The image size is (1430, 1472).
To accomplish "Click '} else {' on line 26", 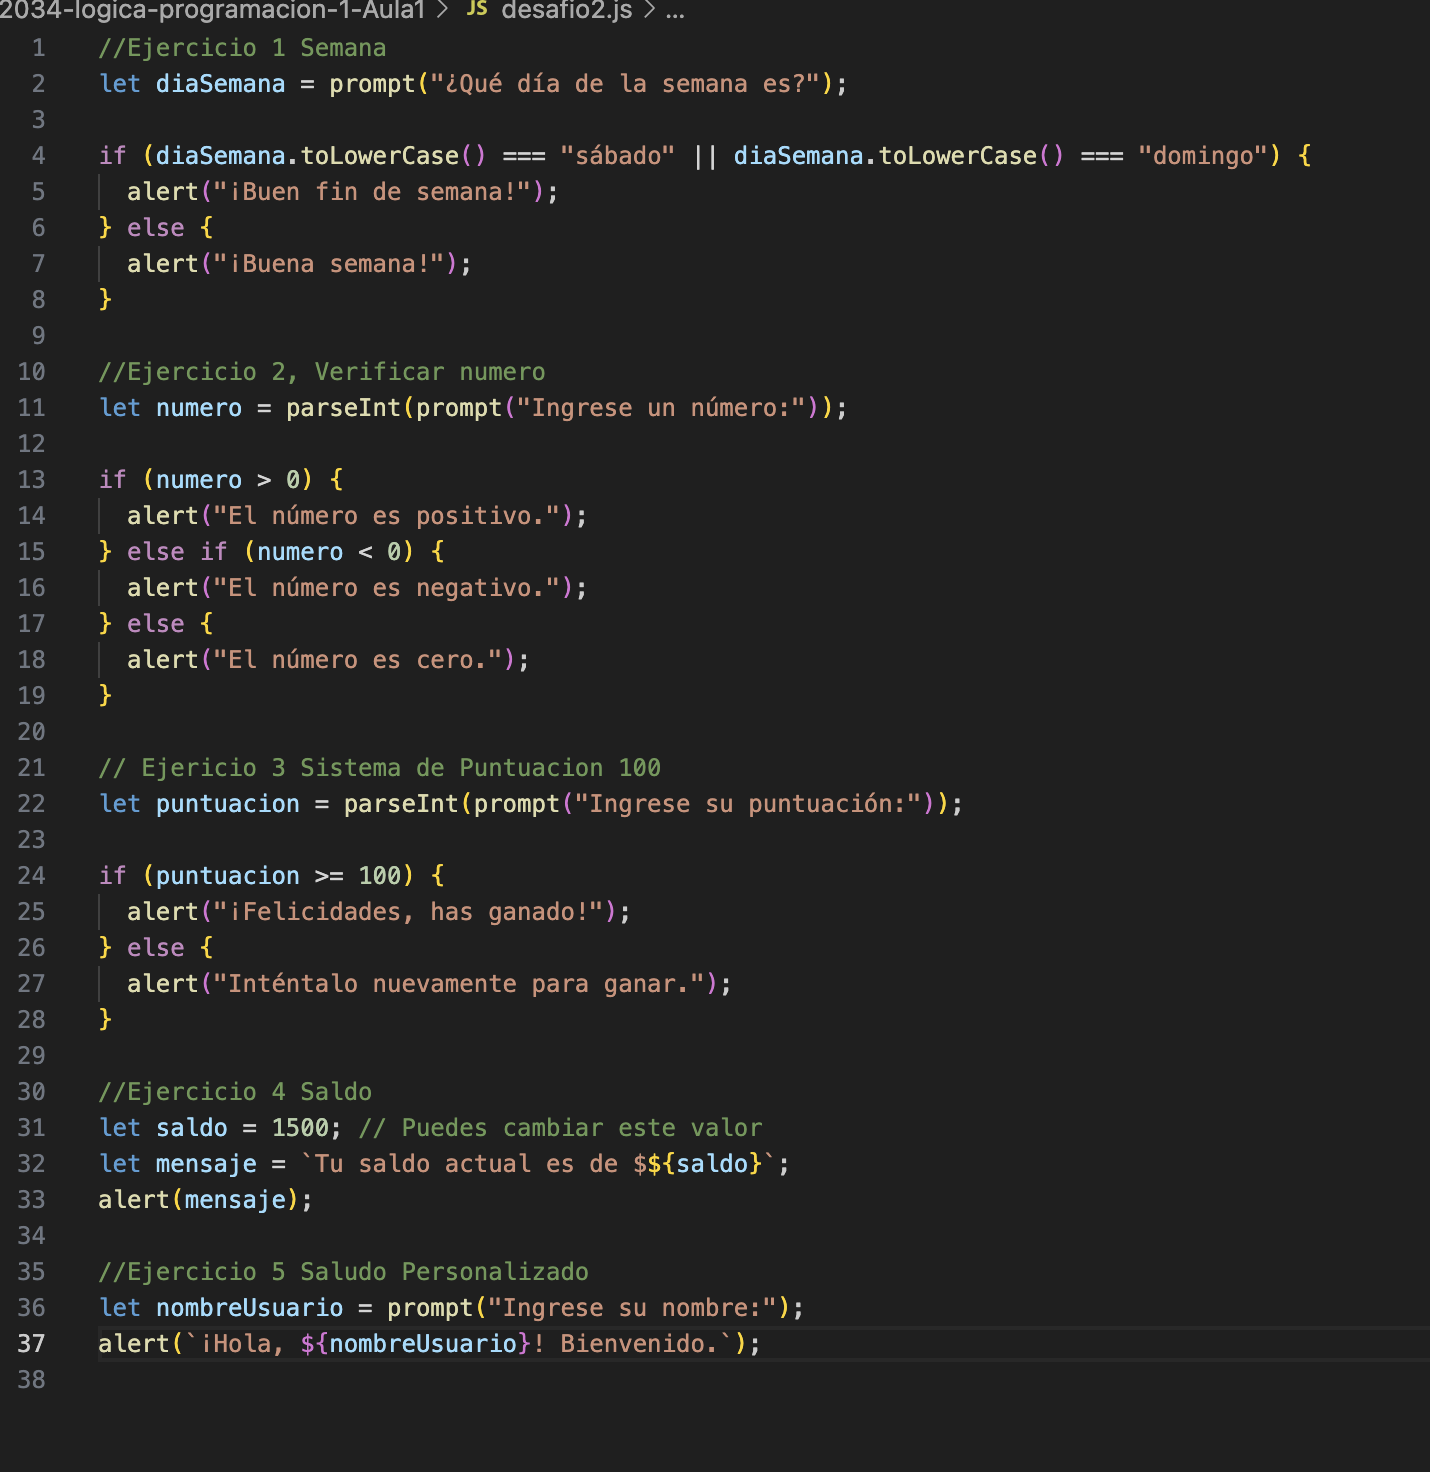I will 155,948.
